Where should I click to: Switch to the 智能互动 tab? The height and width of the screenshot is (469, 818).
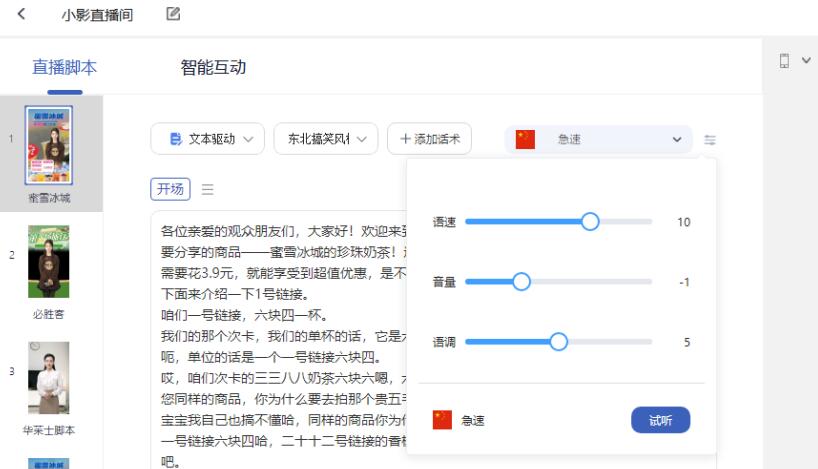coord(213,67)
